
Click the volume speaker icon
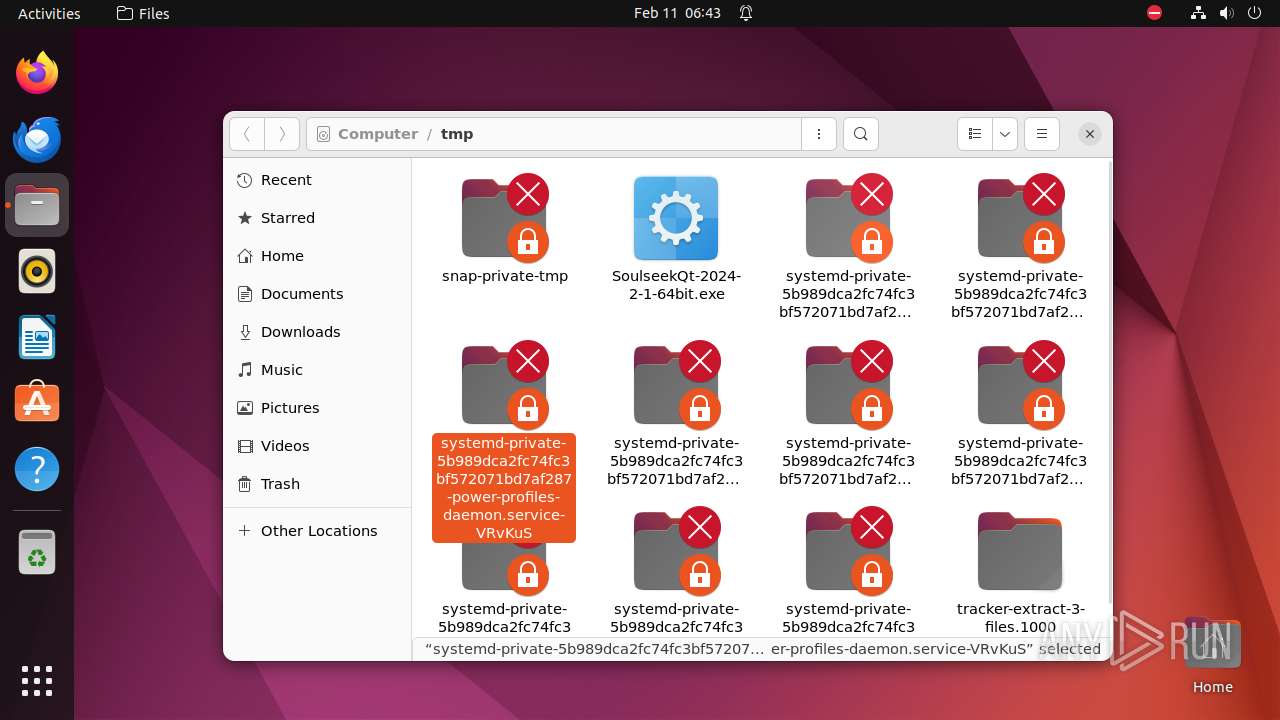click(1225, 13)
